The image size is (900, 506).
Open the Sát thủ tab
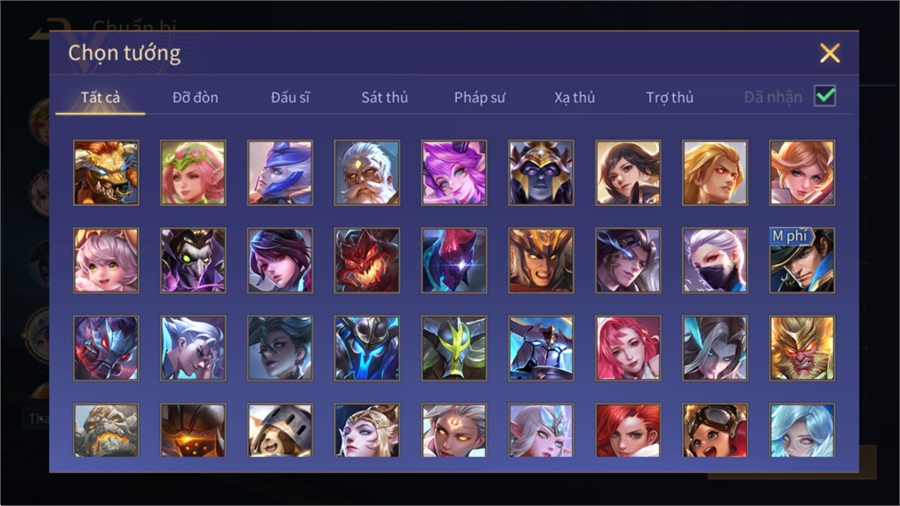pos(385,98)
